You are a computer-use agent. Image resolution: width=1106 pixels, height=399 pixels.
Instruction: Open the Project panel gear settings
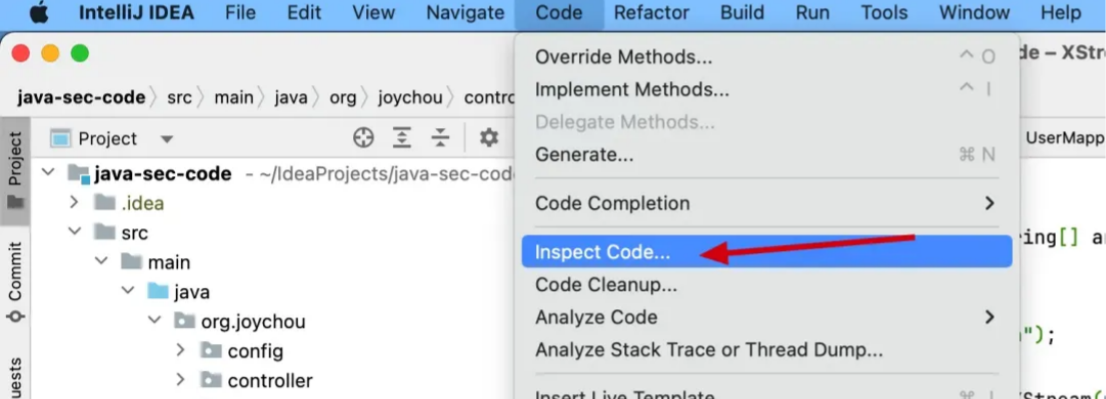[x=489, y=138]
